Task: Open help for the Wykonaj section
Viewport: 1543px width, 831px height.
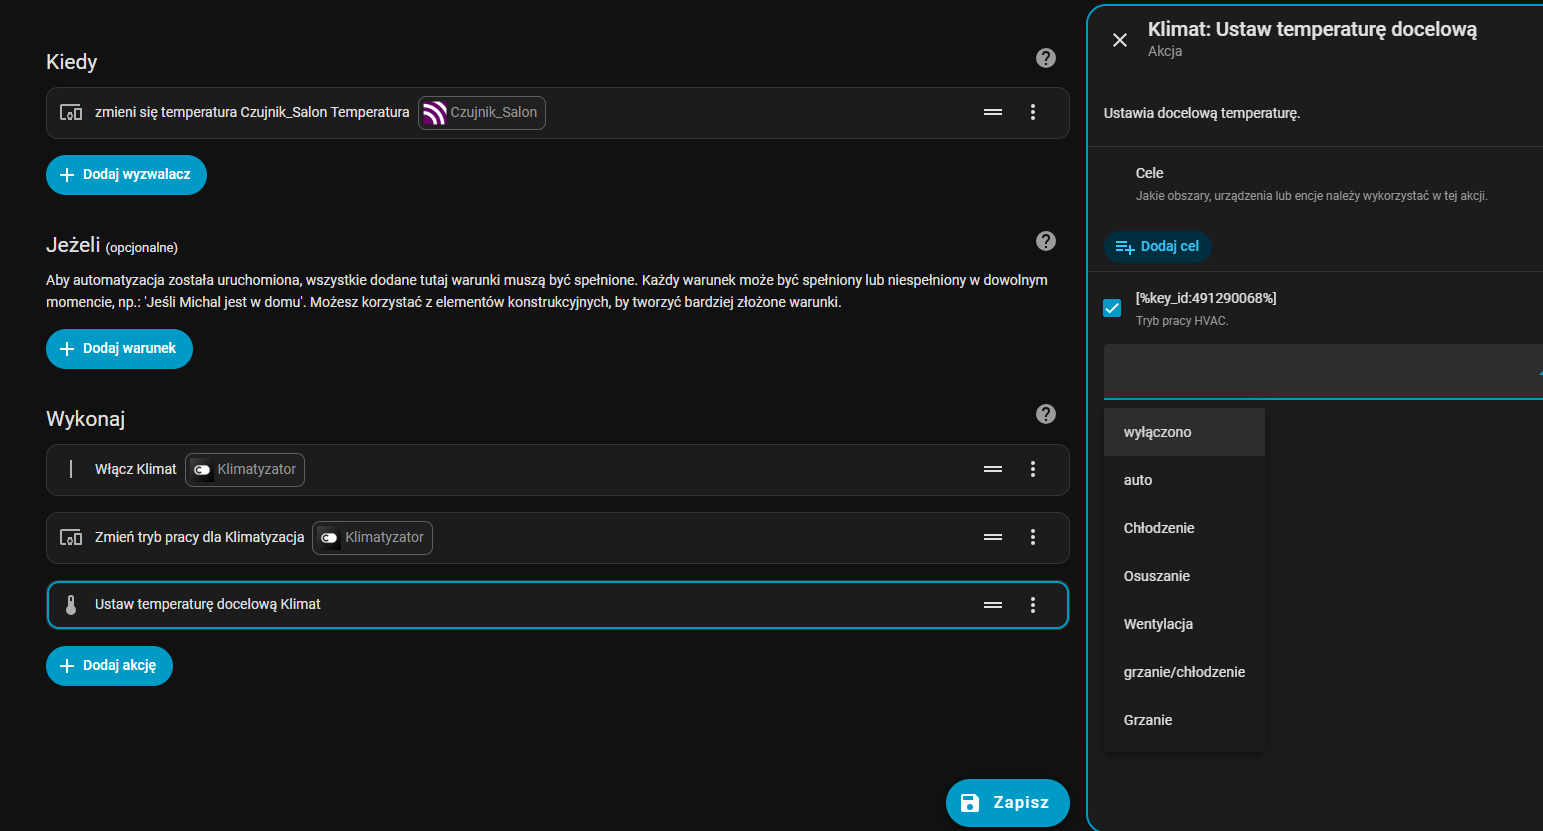Action: 1046,414
